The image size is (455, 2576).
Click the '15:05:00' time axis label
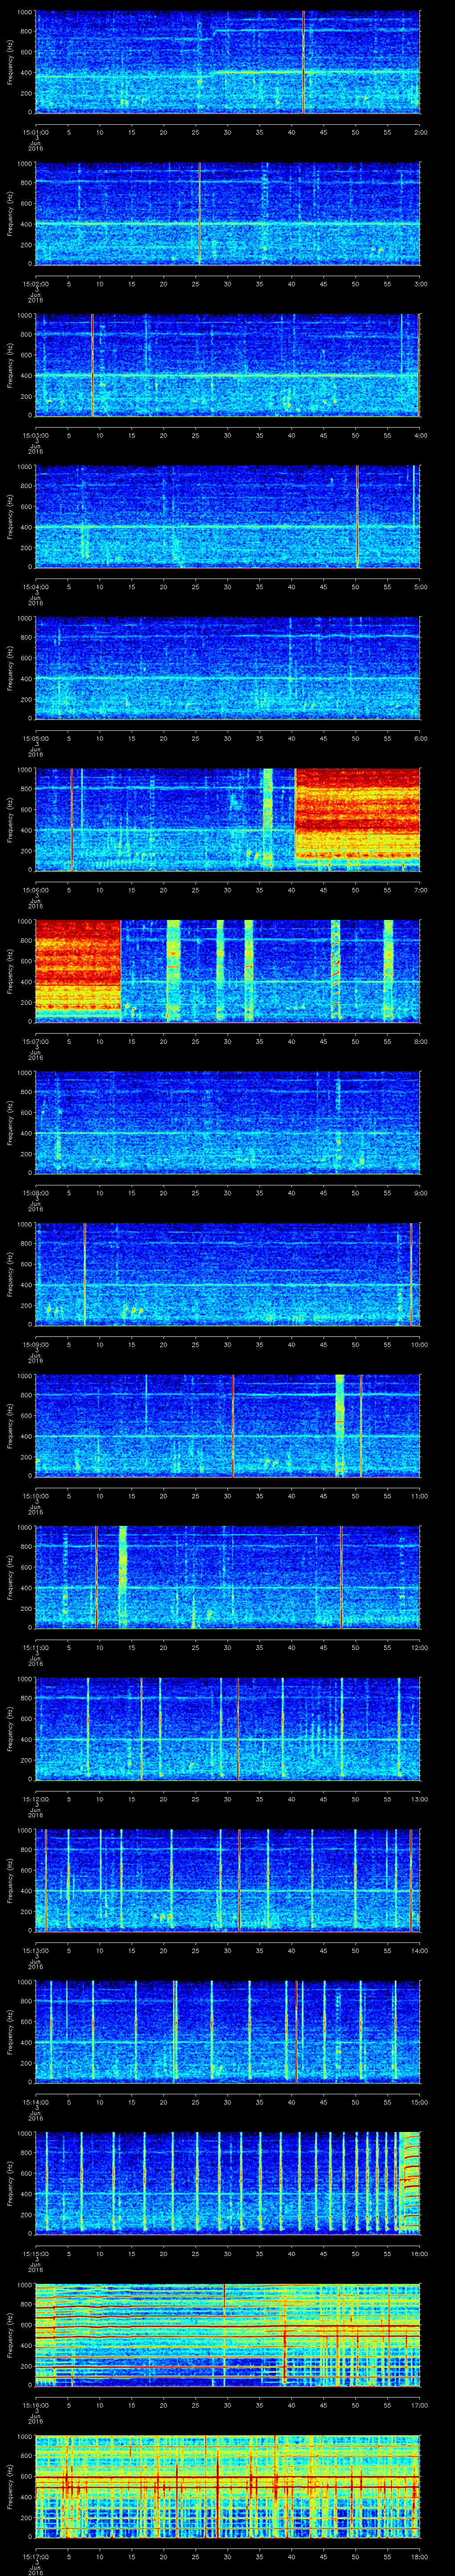coord(35,738)
